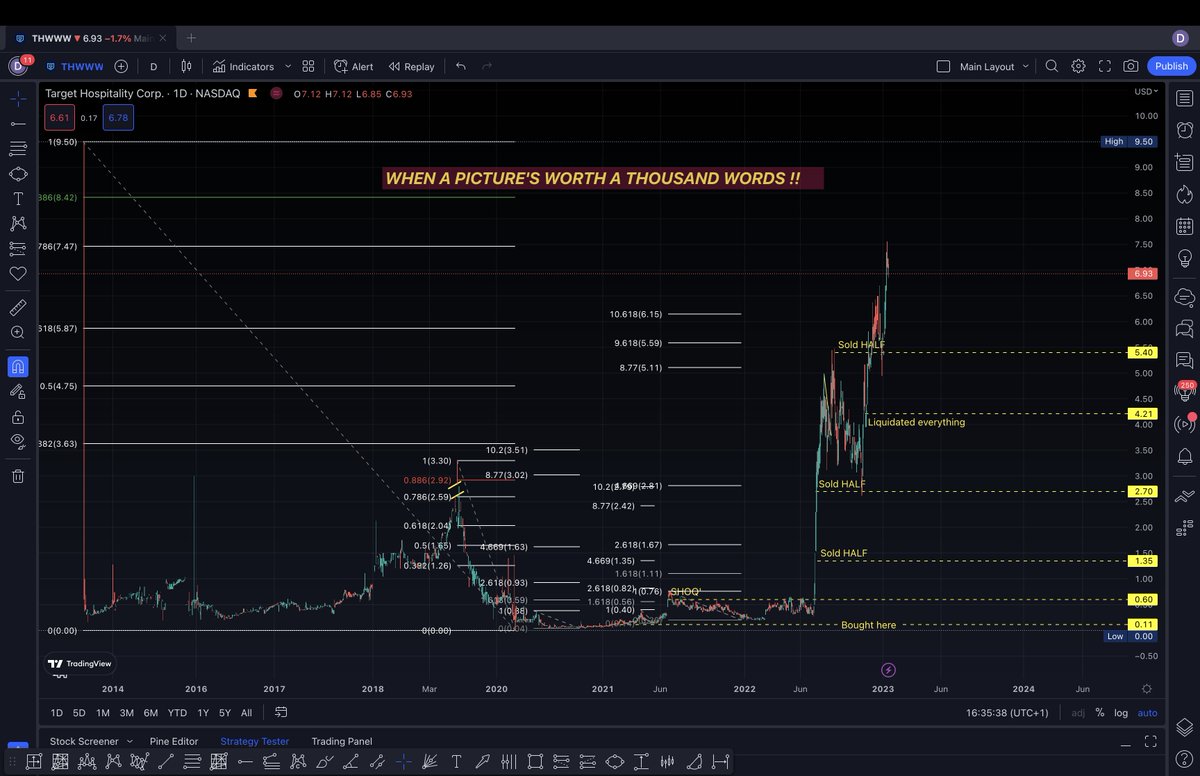
Task: Open a new browser tab with plus
Action: tap(191, 38)
